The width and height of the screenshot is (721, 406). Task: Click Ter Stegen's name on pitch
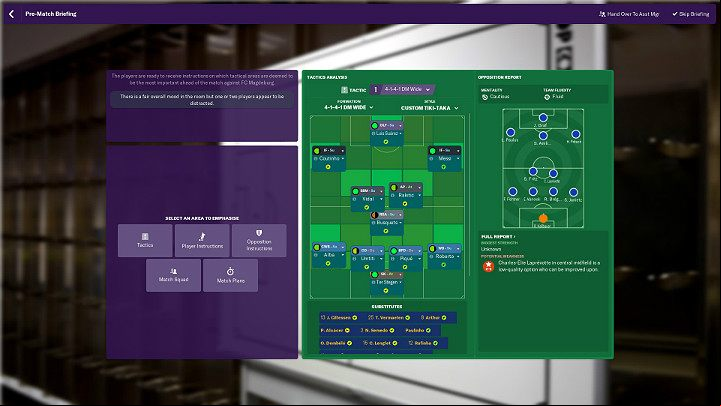point(386,282)
